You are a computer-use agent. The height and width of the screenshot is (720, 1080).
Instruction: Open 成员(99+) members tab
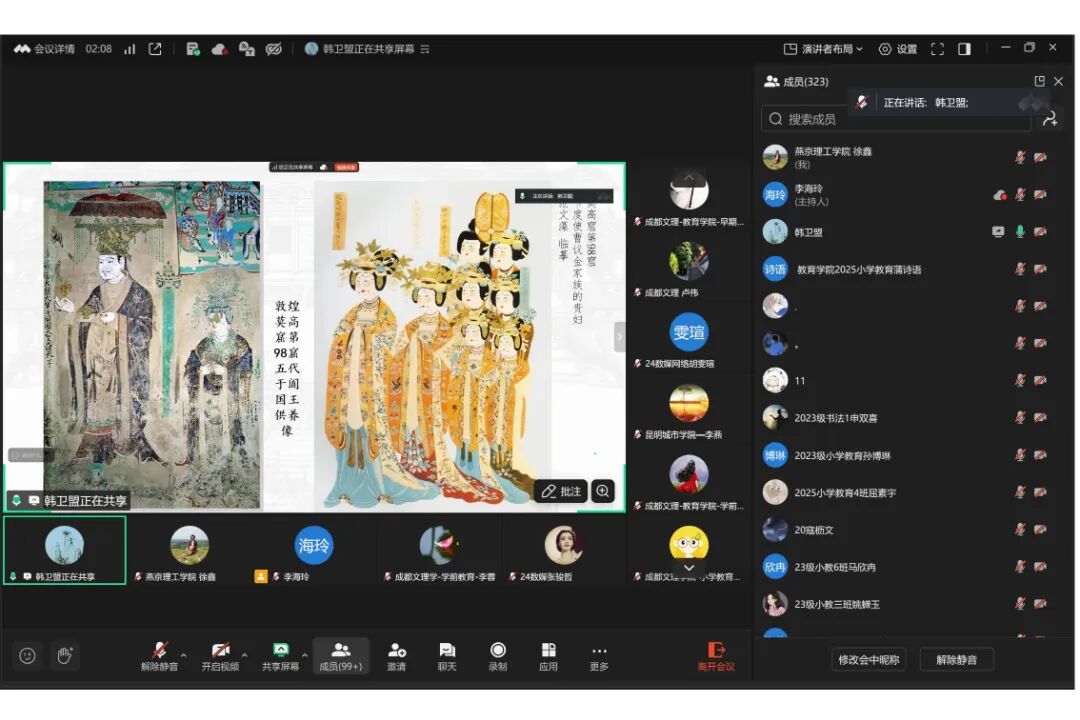[x=341, y=656]
